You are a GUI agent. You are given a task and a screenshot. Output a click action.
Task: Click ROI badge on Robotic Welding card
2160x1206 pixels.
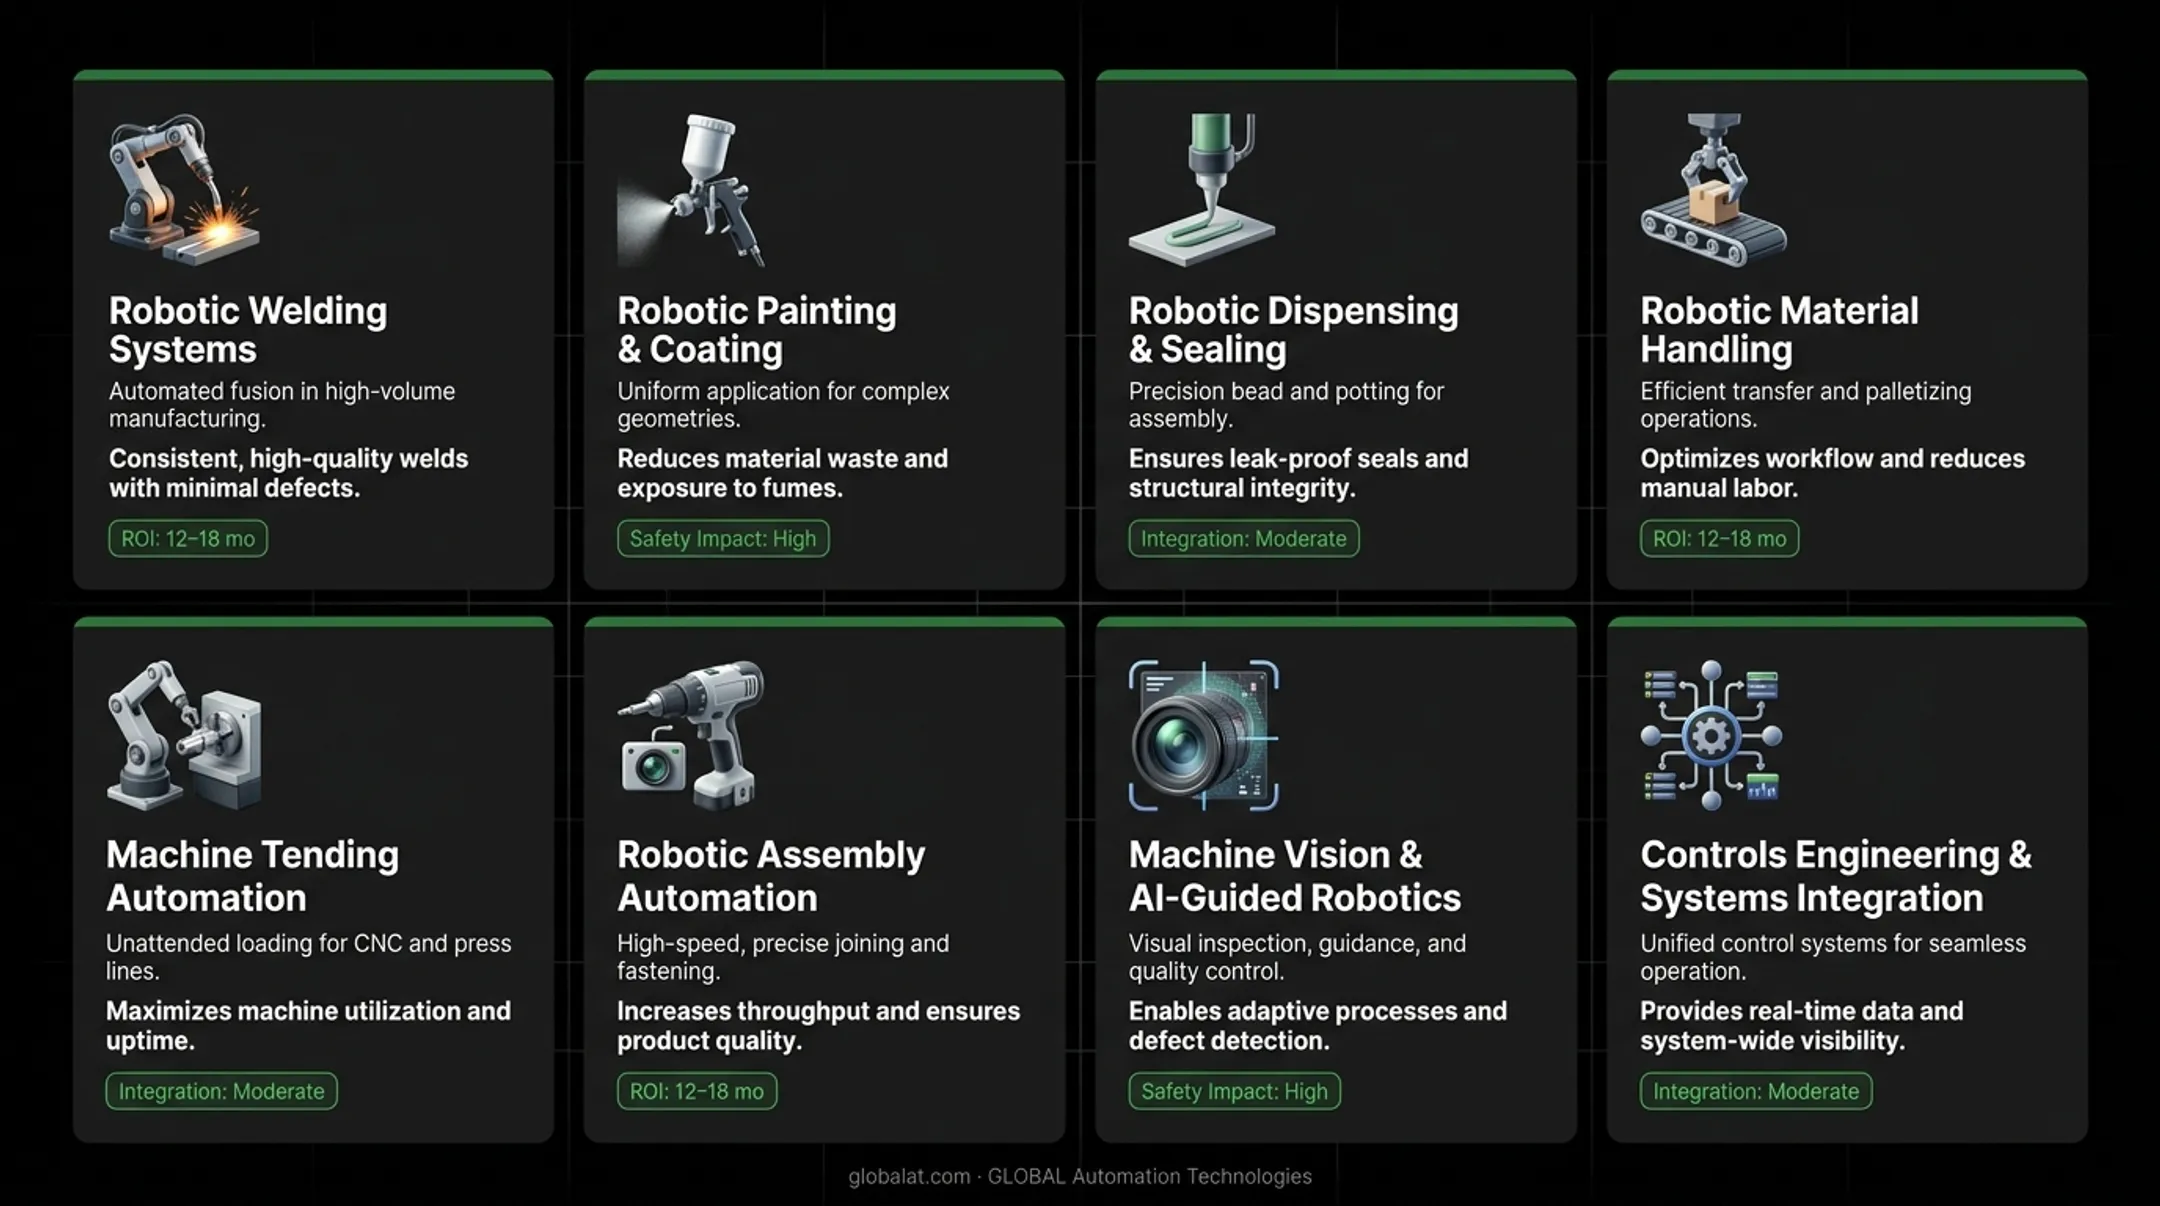[188, 538]
